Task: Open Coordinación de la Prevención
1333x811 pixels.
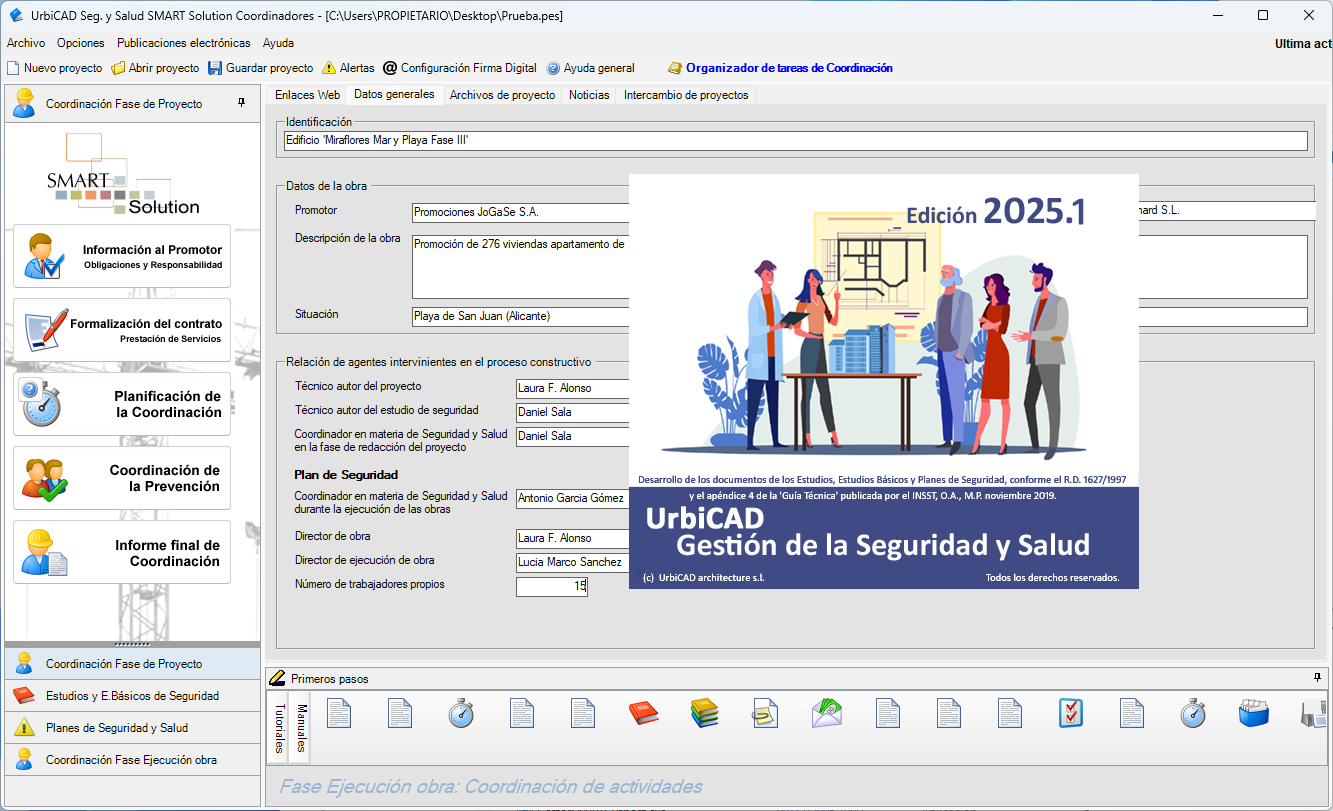Action: click(x=122, y=478)
